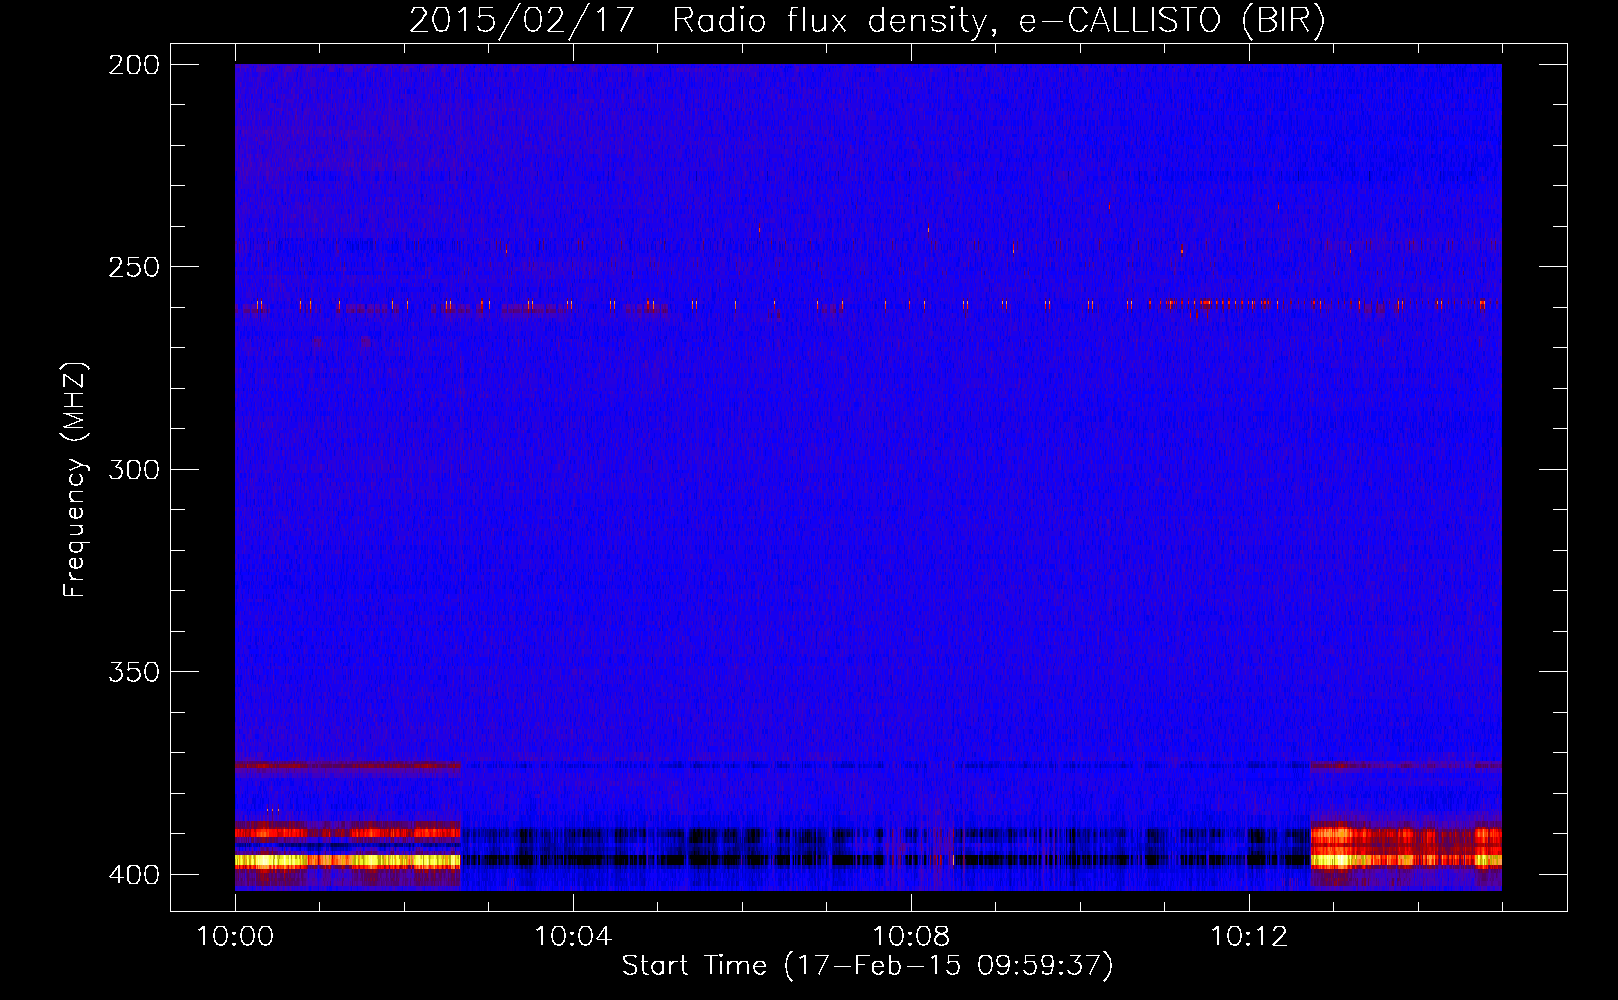
Task: Click the 10:08 time tick label
Action: pyautogui.click(x=911, y=937)
